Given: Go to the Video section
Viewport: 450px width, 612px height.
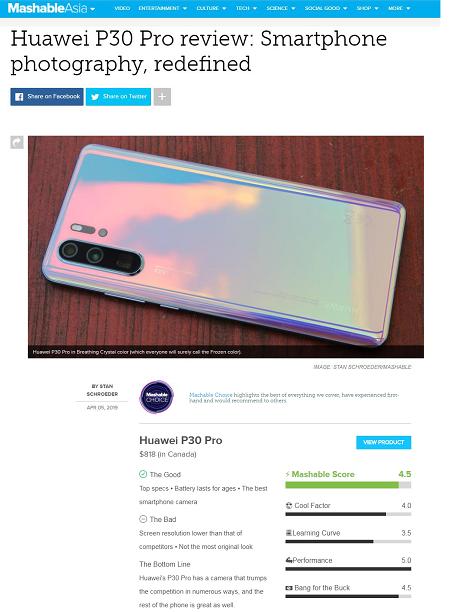Looking at the screenshot, I should tap(122, 8).
